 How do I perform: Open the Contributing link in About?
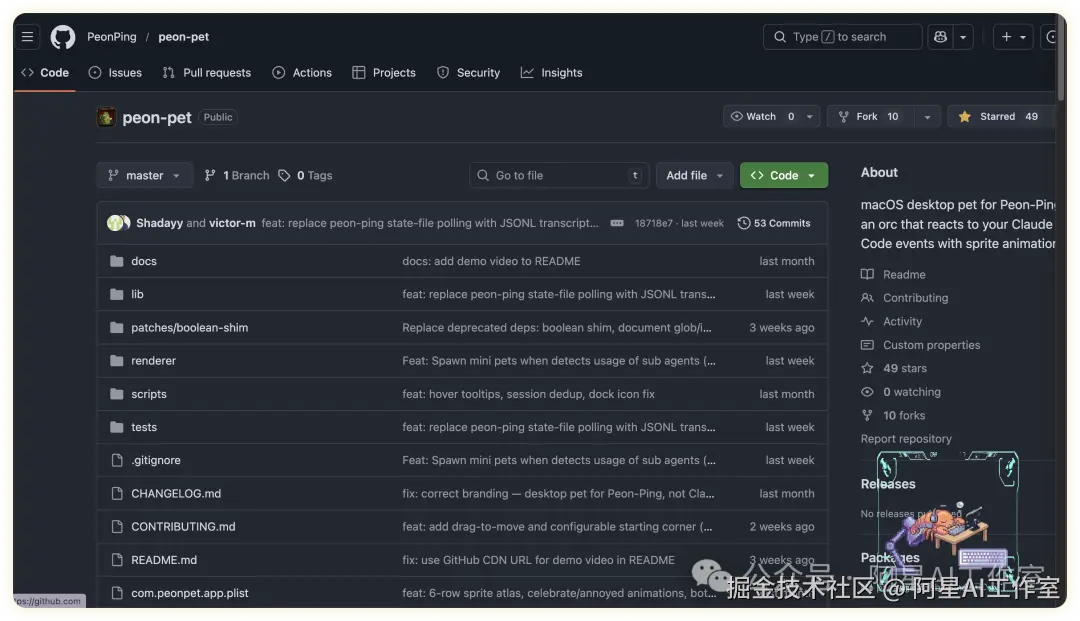904,297
